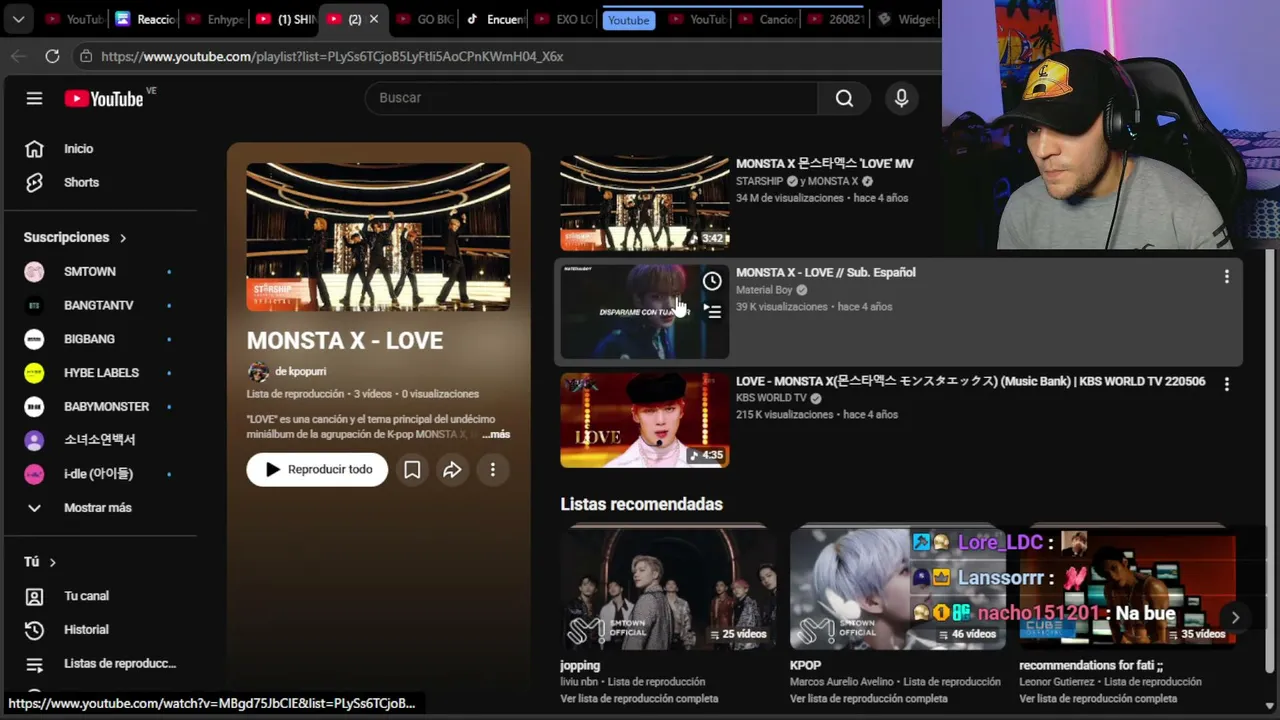Open the 소녀소연백서 subscription channel
This screenshot has width=1280, height=720.
[100, 441]
